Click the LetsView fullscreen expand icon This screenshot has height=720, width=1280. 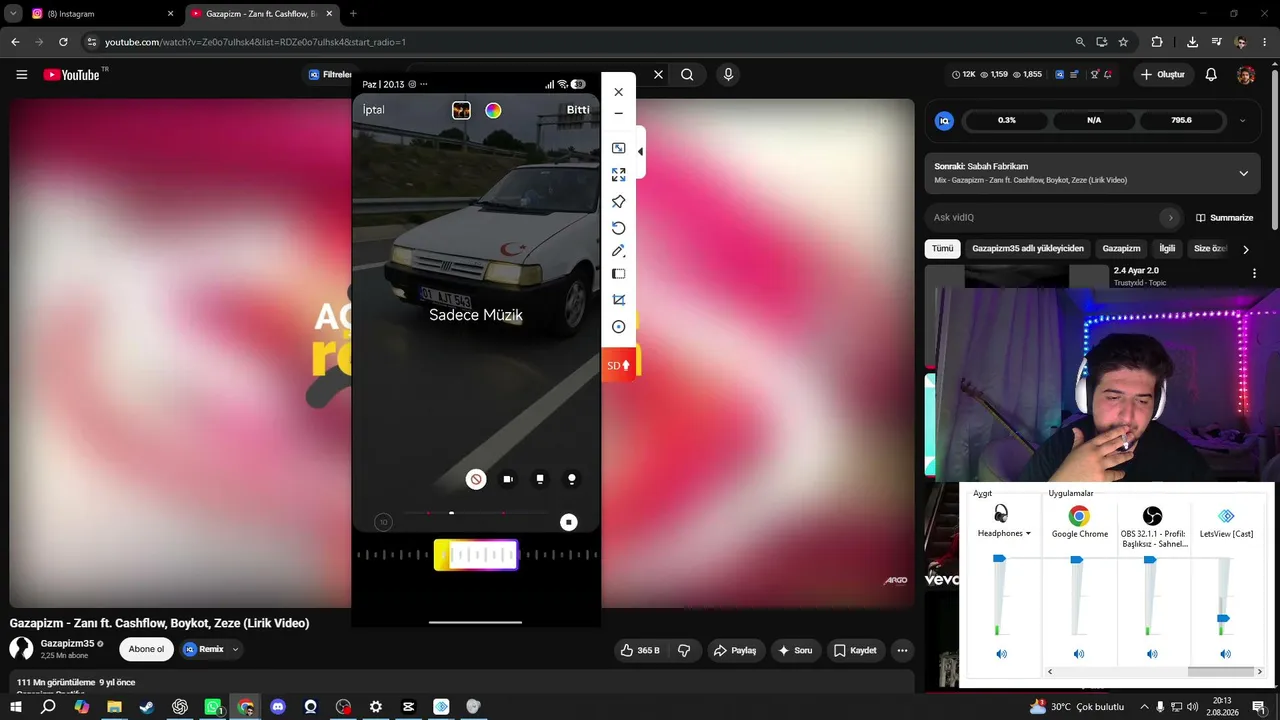coord(618,174)
